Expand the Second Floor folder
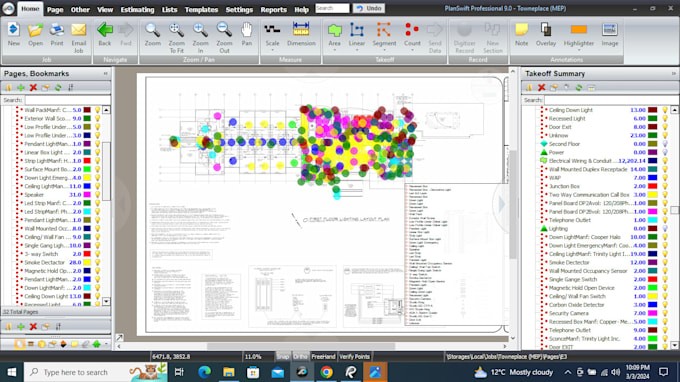 click(x=544, y=144)
